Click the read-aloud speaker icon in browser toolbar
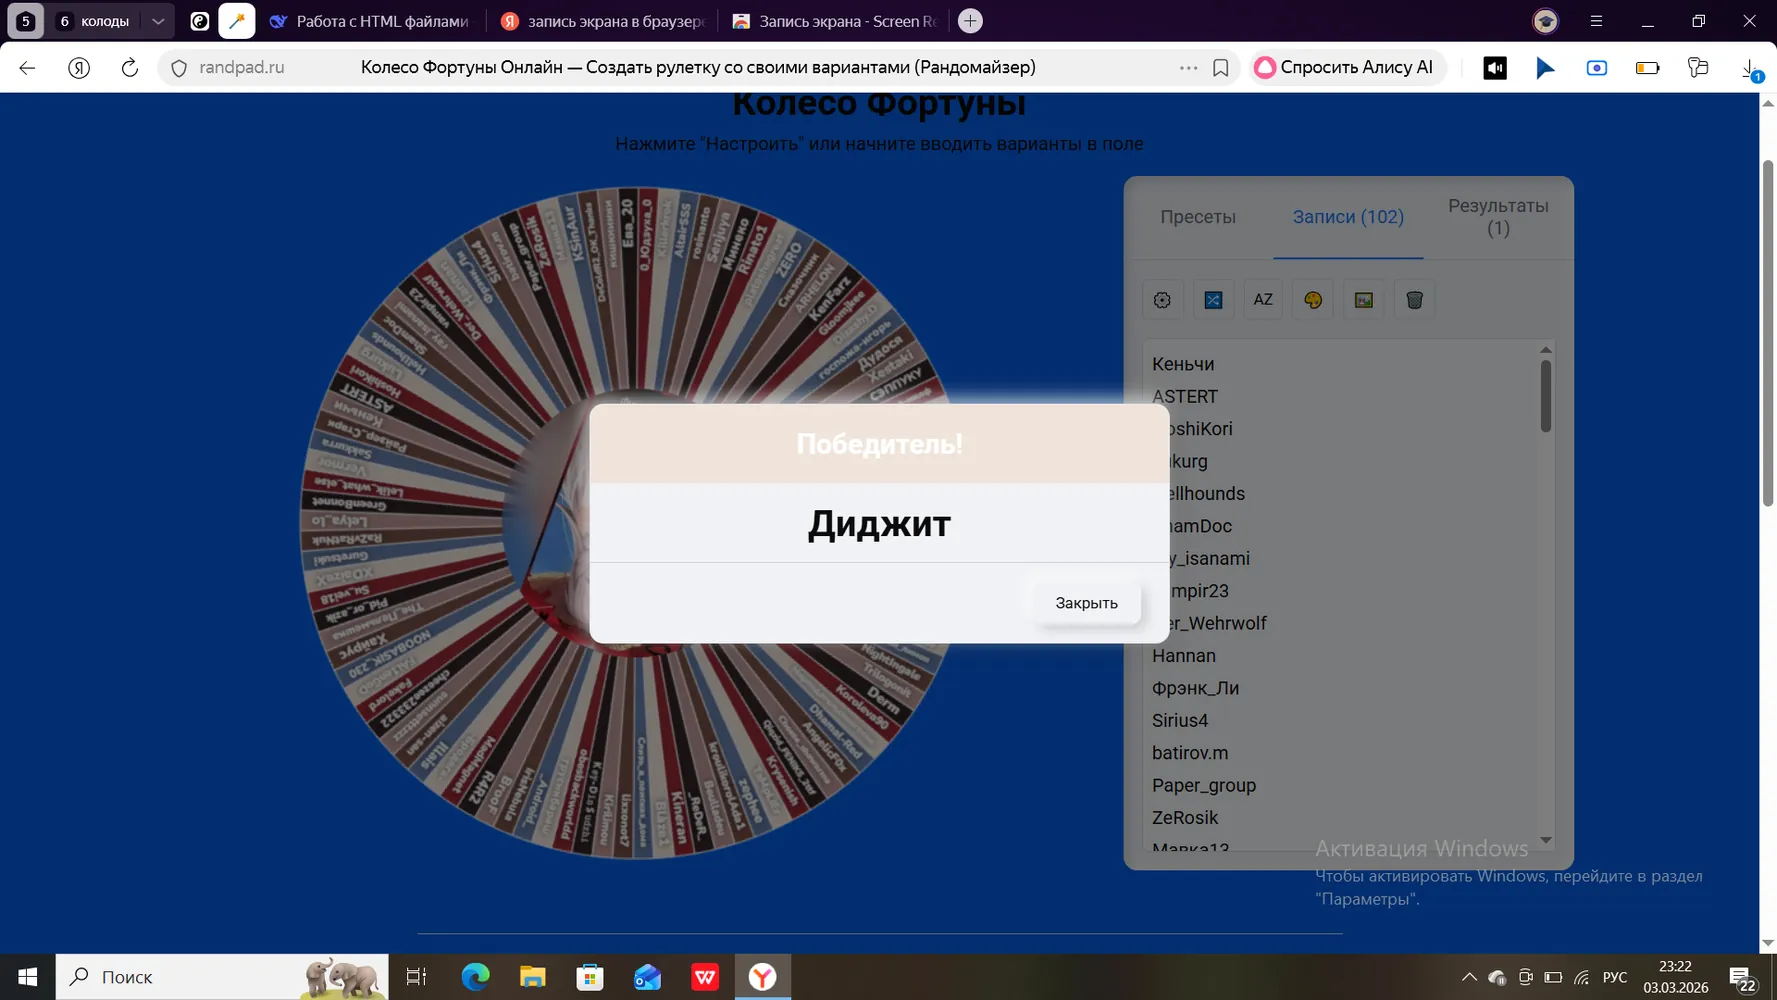The height and width of the screenshot is (1000, 1777). [1495, 68]
